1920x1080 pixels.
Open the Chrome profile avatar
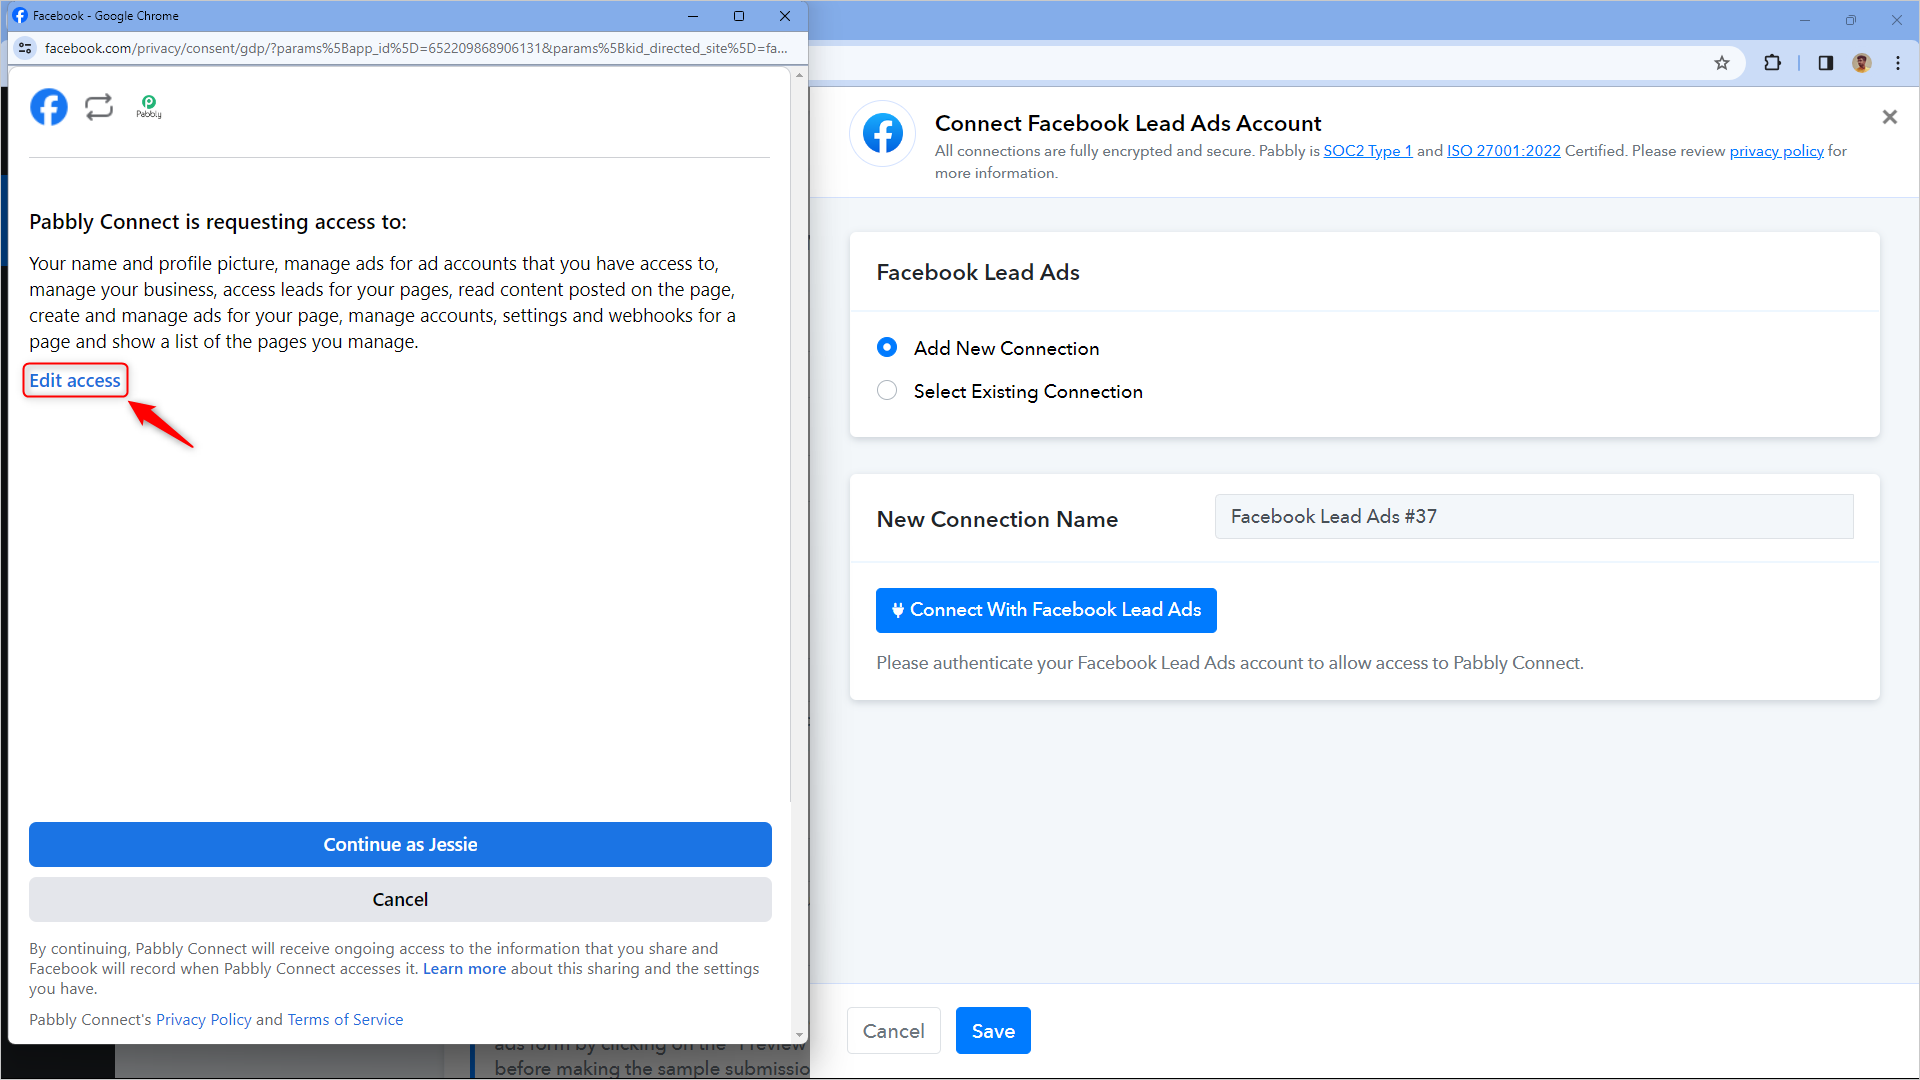point(1861,63)
